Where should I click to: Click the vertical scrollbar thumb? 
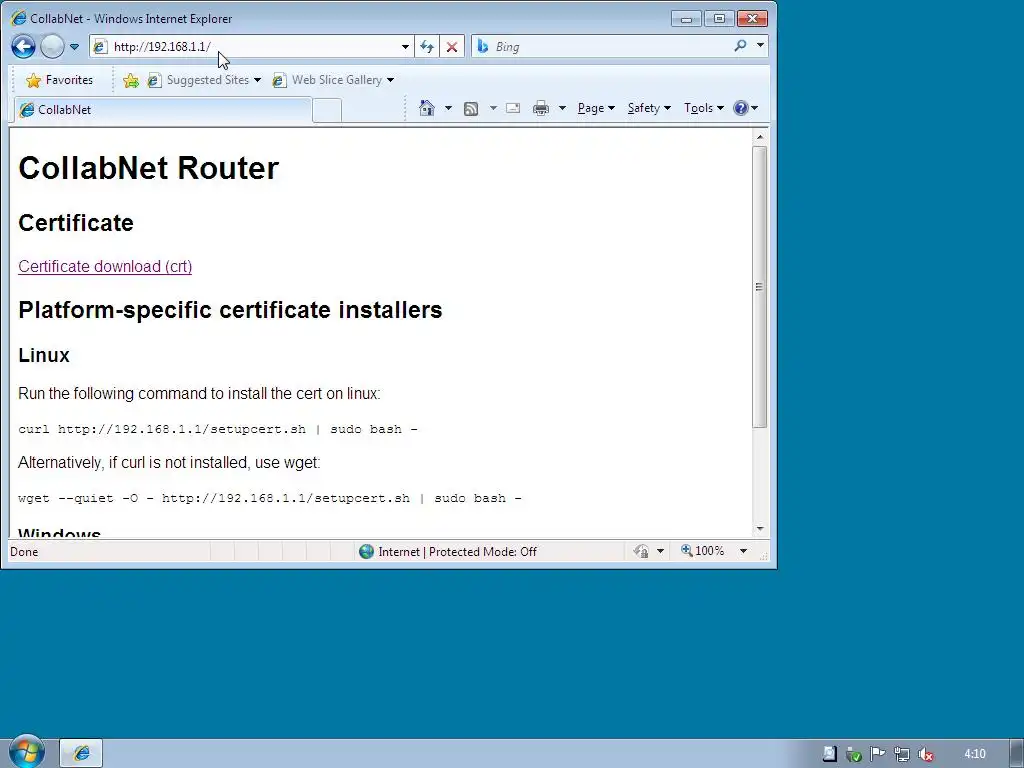tap(760, 287)
